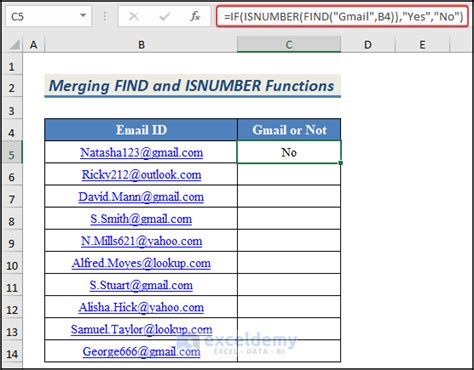Viewport: 474px width, 370px height.
Task: Click the 'Gmail or Not' header cell
Action: pyautogui.click(x=289, y=130)
